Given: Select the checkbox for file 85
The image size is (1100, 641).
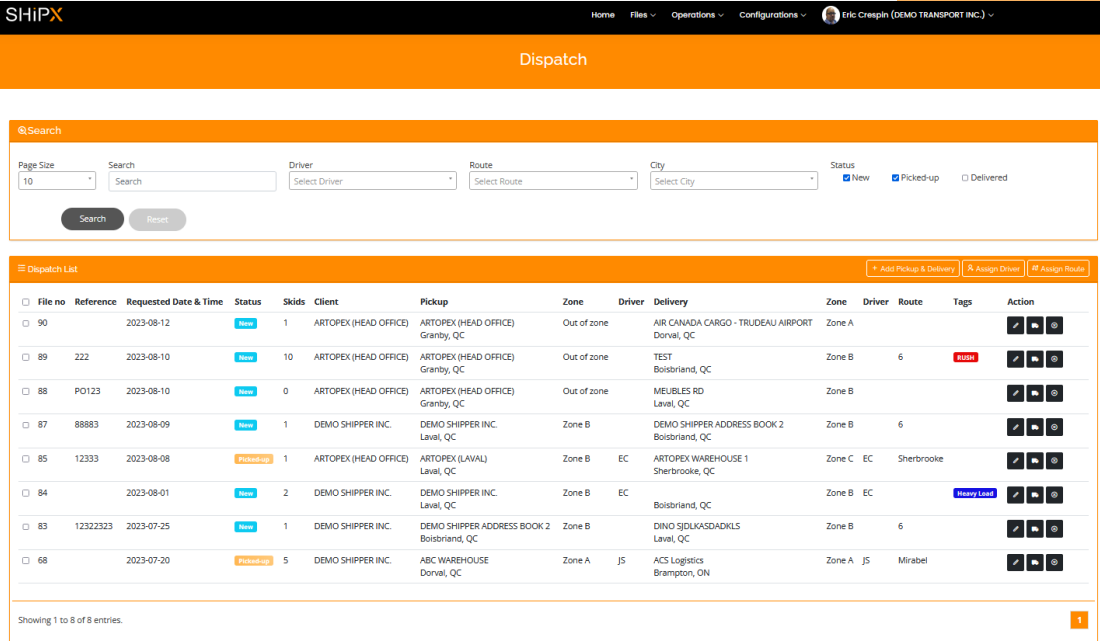Looking at the screenshot, I should click(26, 459).
